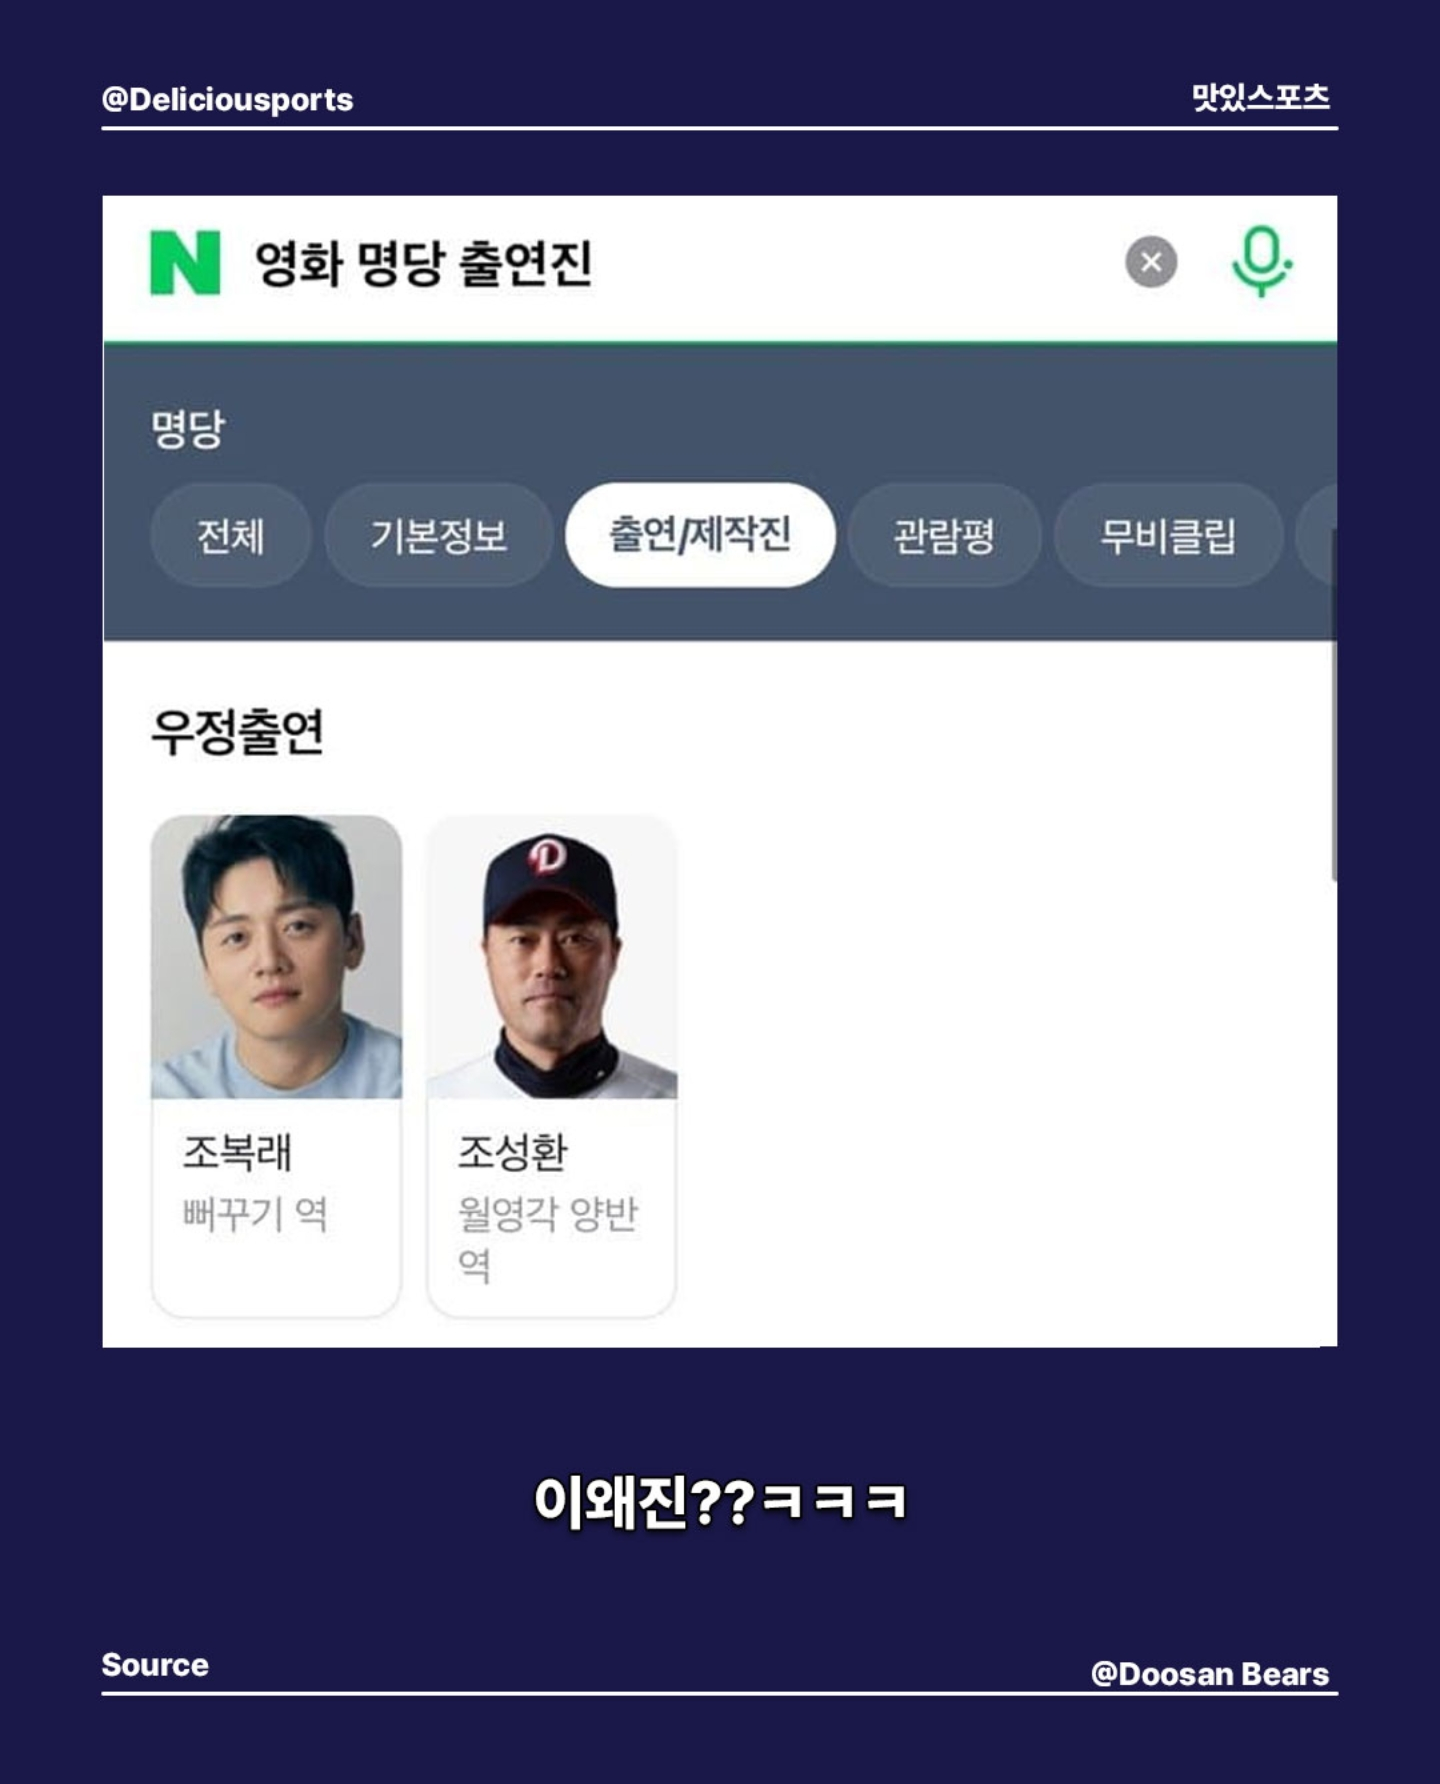Image resolution: width=1440 pixels, height=1784 pixels.
Task: Click the 조성환 name link
Action: point(513,1152)
